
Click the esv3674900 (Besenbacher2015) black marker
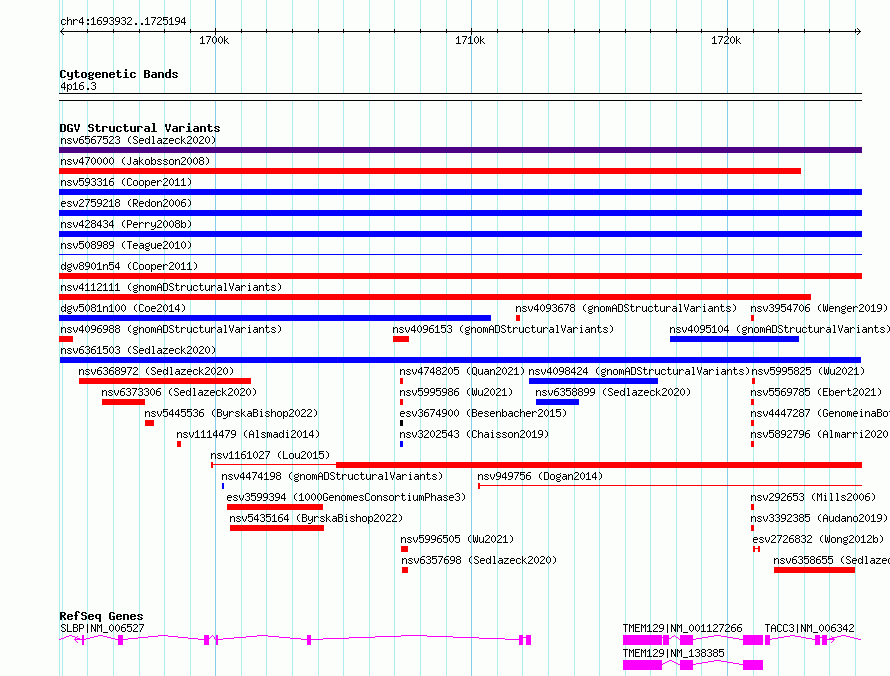pos(401,423)
